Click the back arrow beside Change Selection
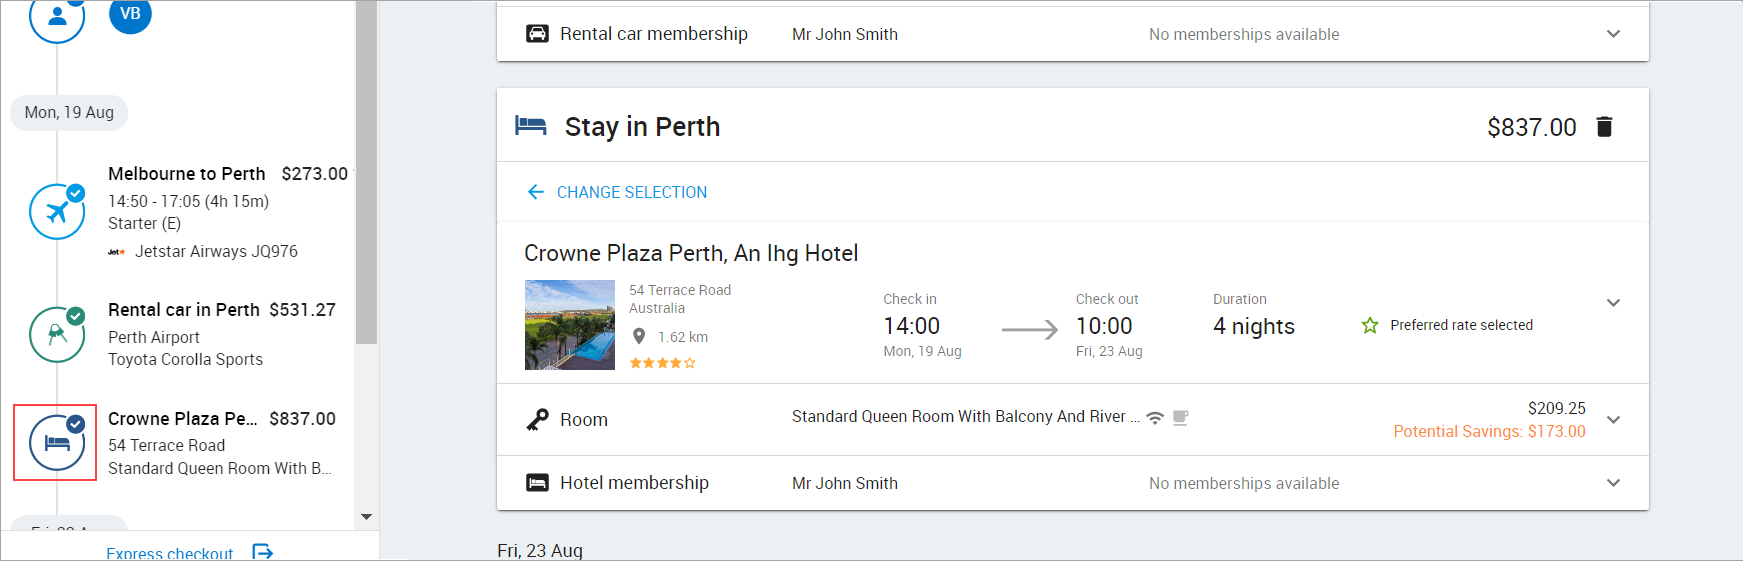This screenshot has width=1743, height=561. coord(536,192)
